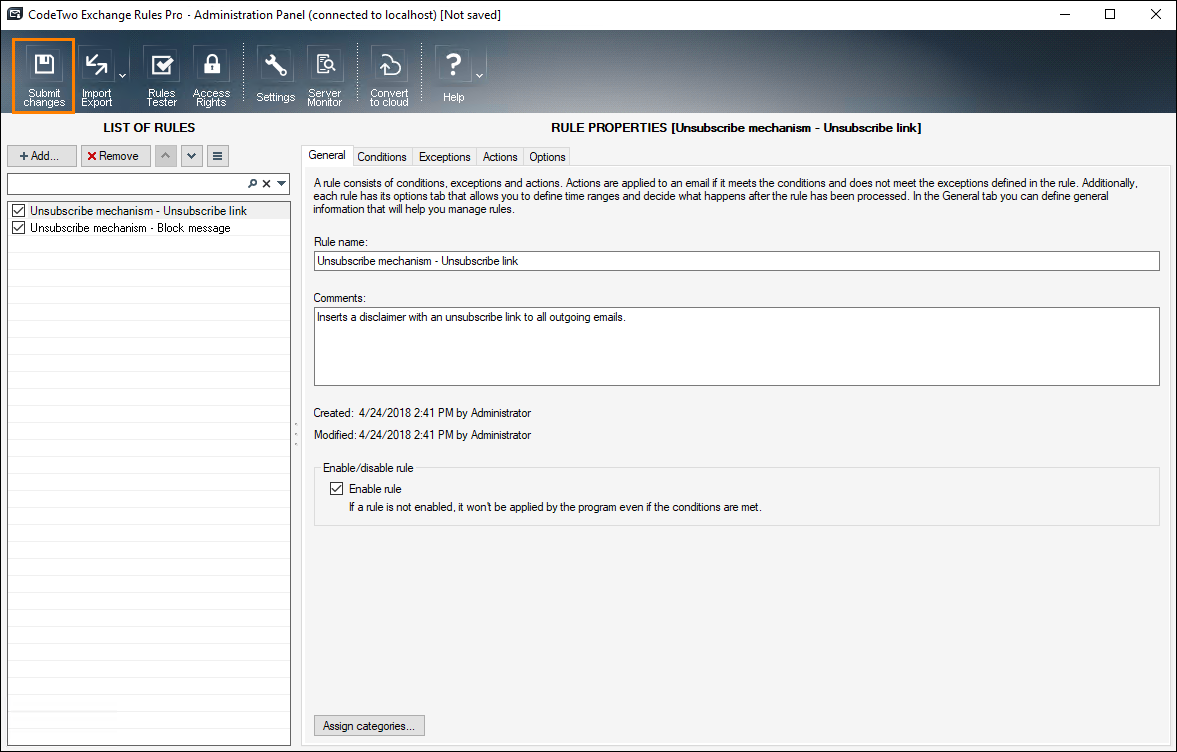
Task: Switch to the Options tab
Action: point(547,157)
